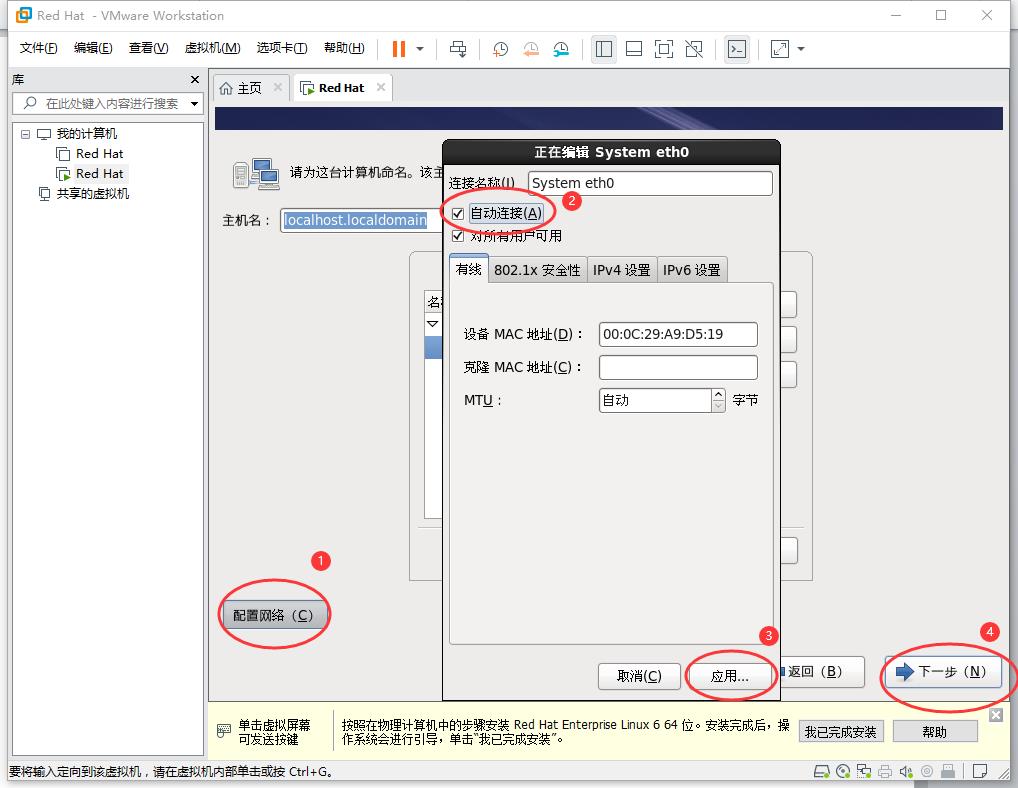The width and height of the screenshot is (1018, 788).
Task: Click the 返回(B) button
Action: click(x=822, y=672)
